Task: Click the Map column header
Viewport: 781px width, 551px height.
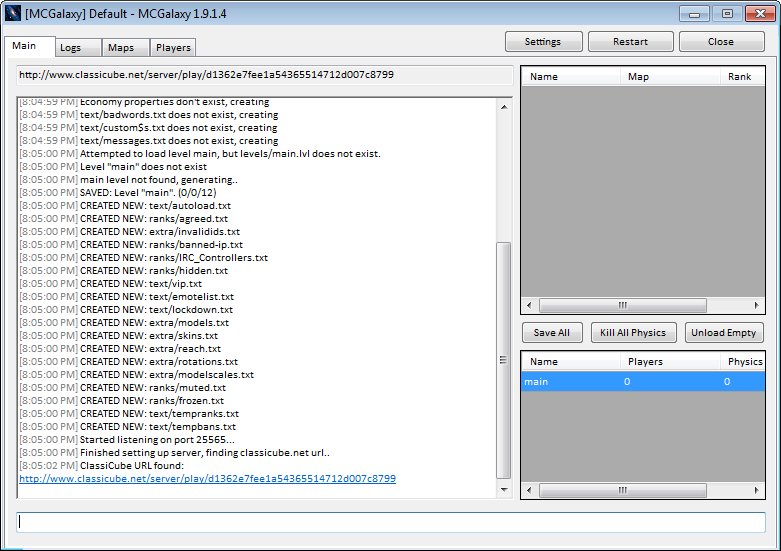Action: (x=670, y=77)
